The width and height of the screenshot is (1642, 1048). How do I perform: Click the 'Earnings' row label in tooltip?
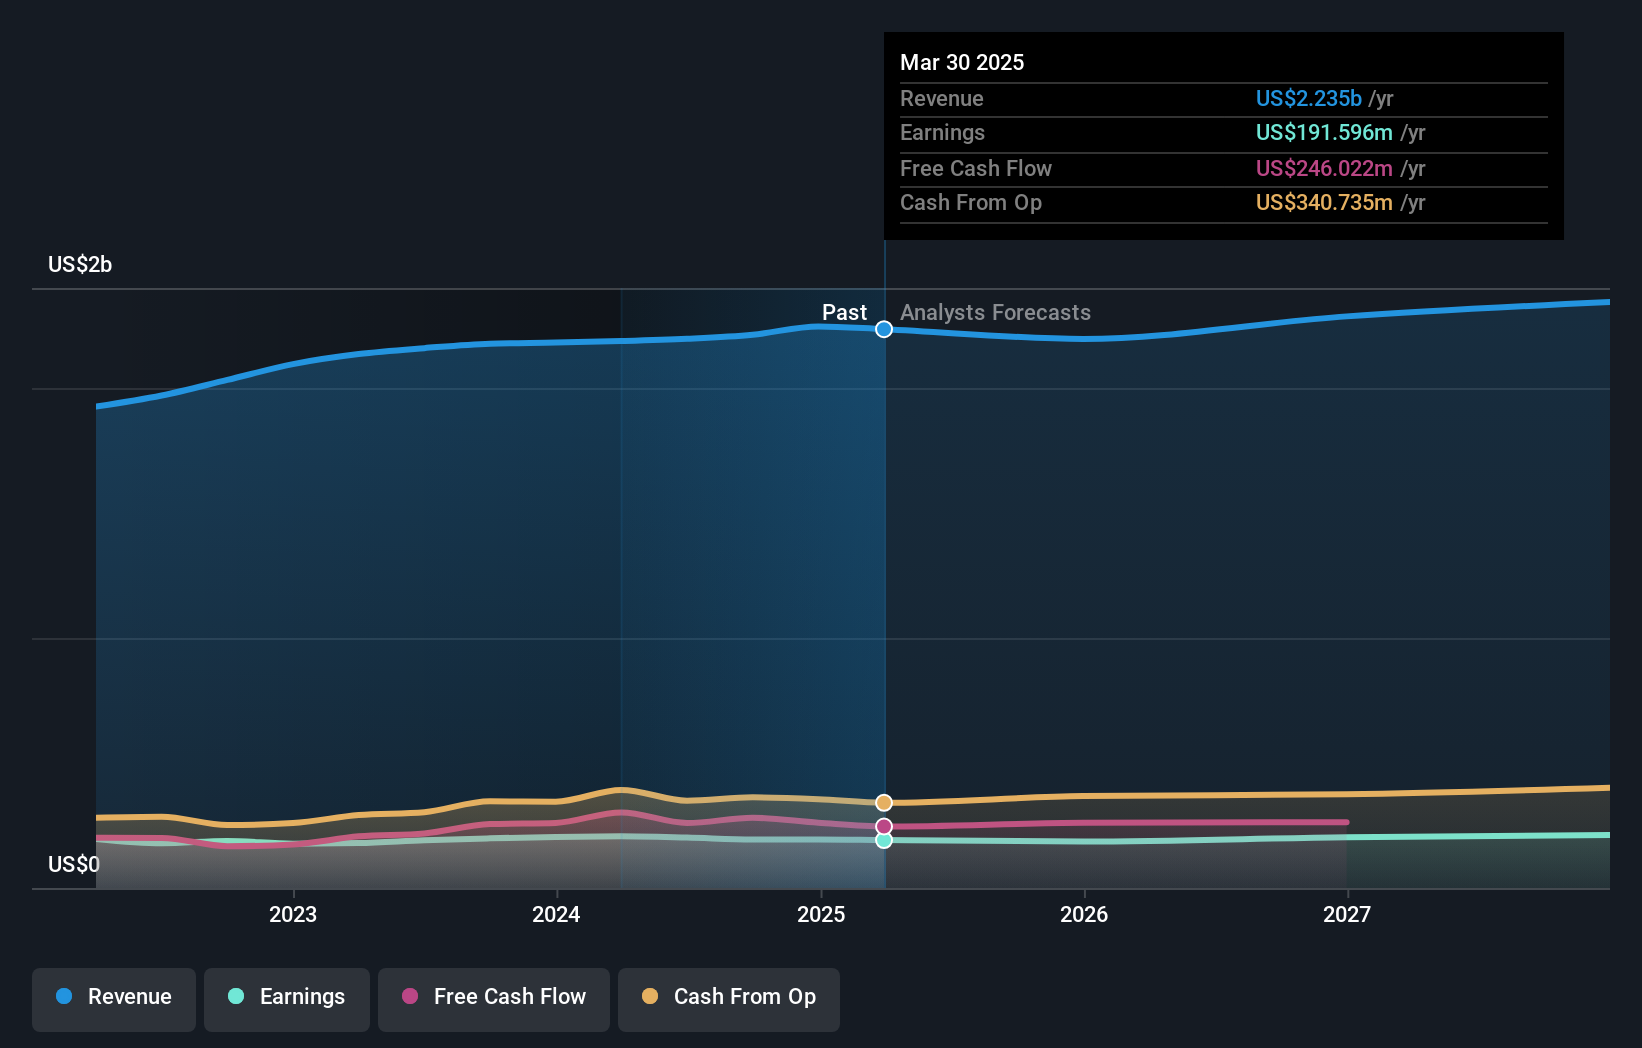click(942, 132)
